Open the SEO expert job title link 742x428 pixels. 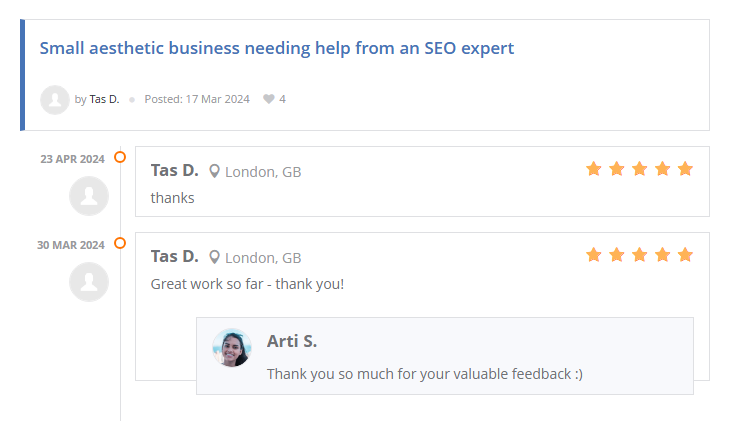click(277, 48)
